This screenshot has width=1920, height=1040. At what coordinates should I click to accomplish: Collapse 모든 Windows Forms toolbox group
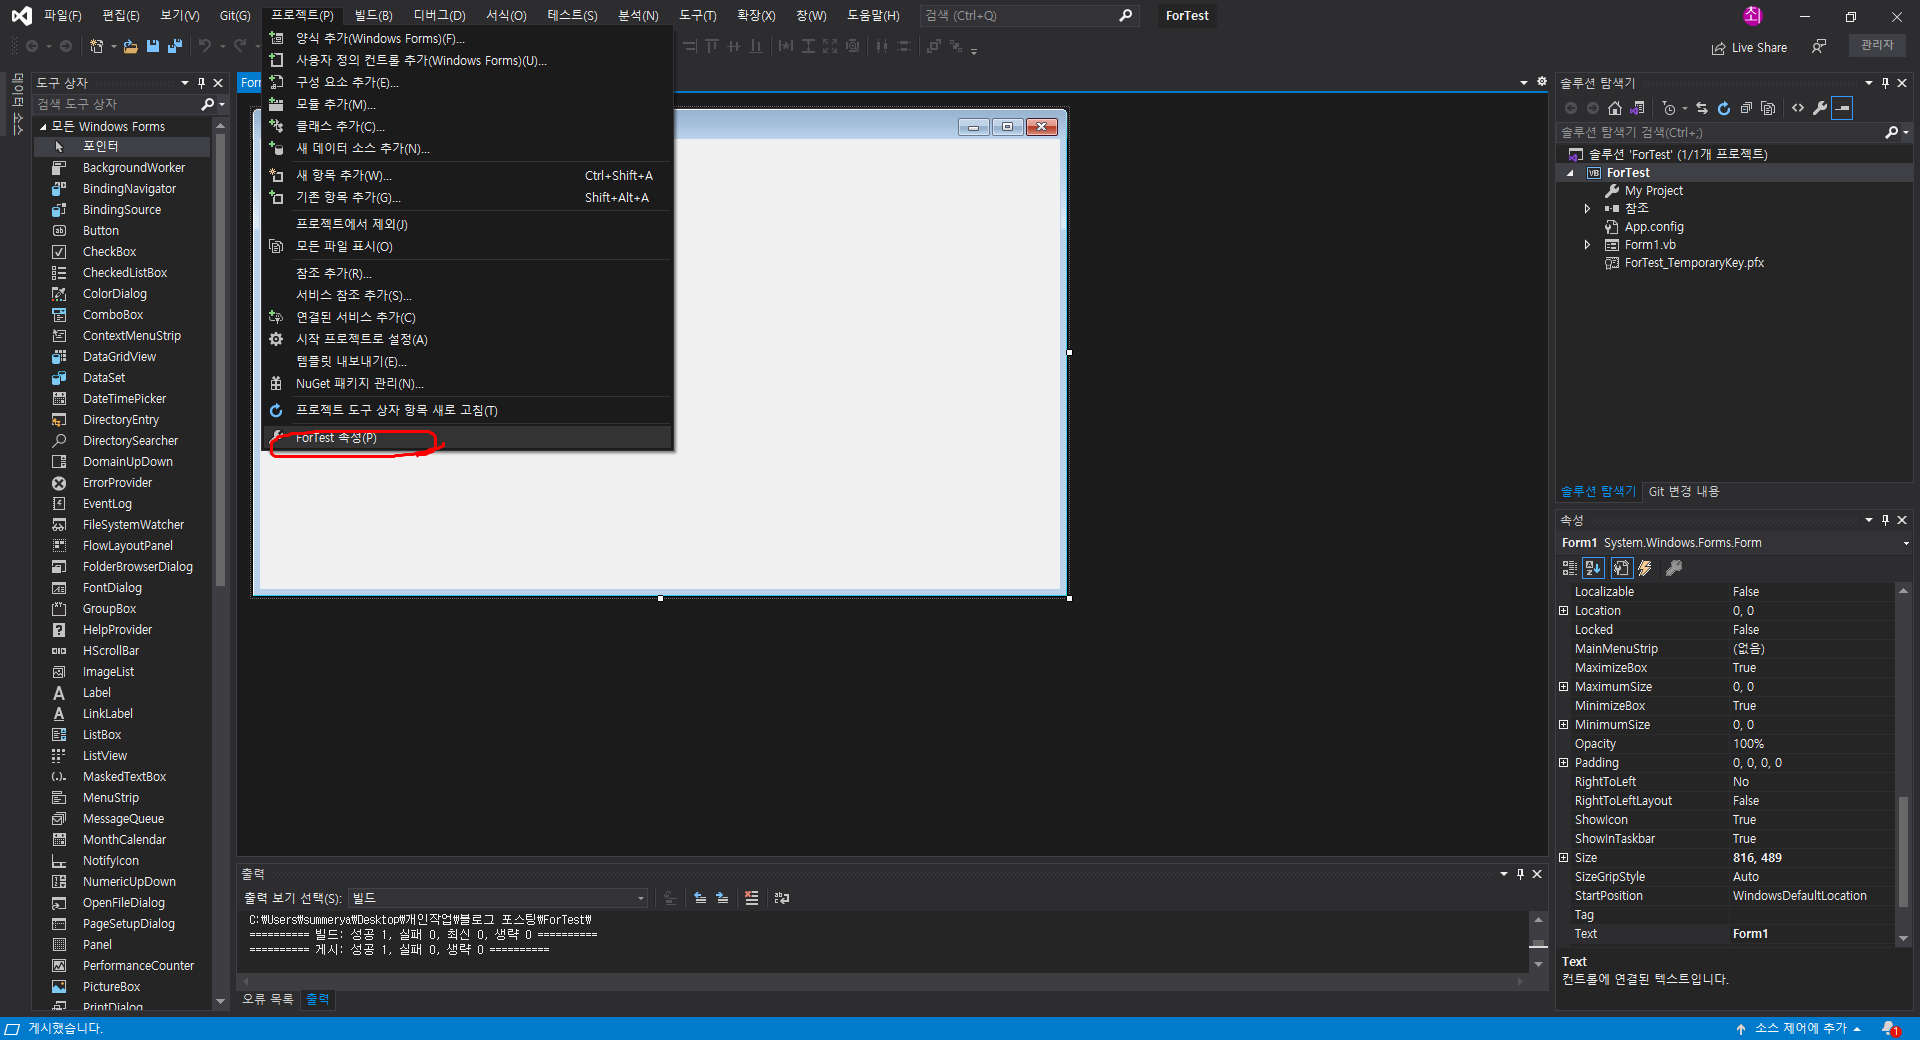(43, 127)
